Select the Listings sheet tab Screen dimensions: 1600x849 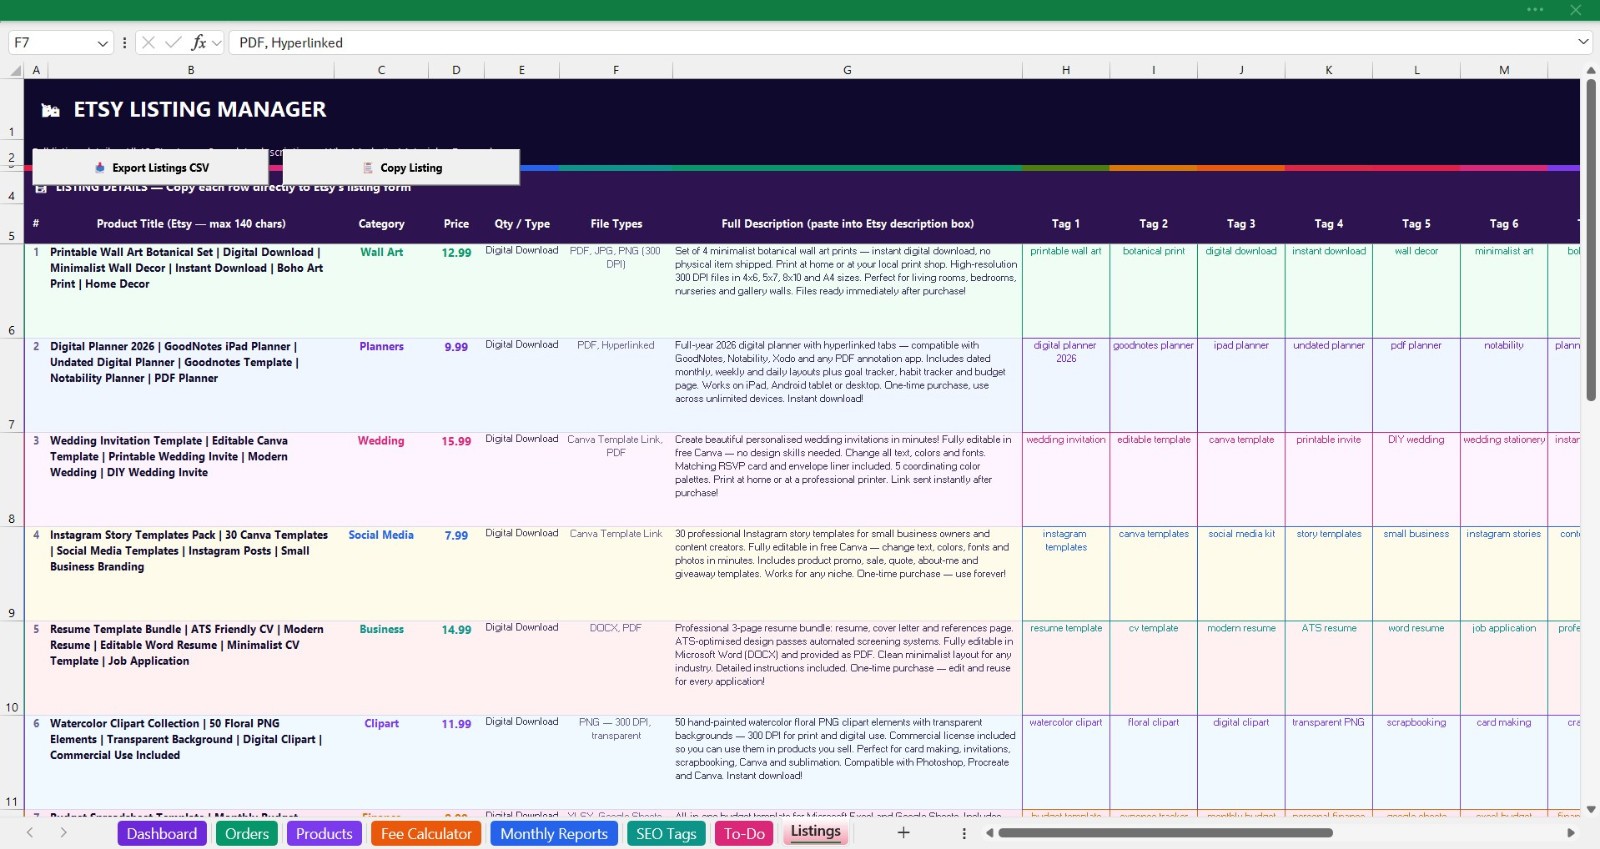click(x=816, y=831)
